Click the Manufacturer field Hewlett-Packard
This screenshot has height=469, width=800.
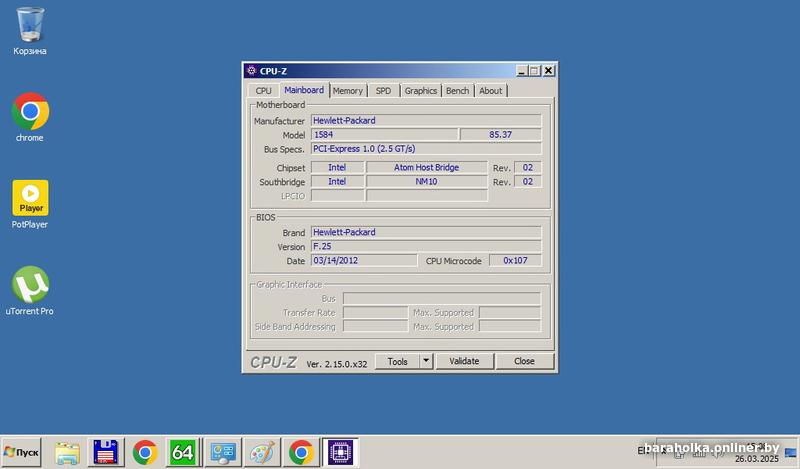[426, 120]
